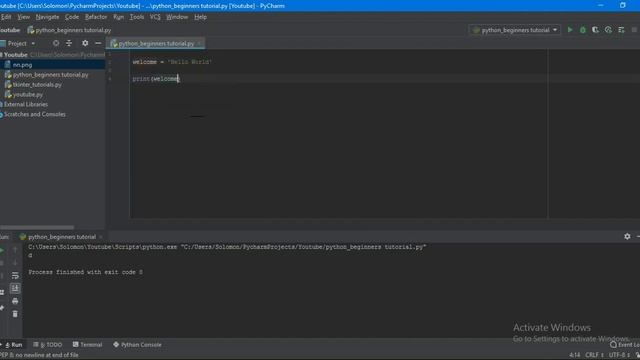Select nn.png in project tree
Screen dimensions: 640x360
tap(22, 65)
